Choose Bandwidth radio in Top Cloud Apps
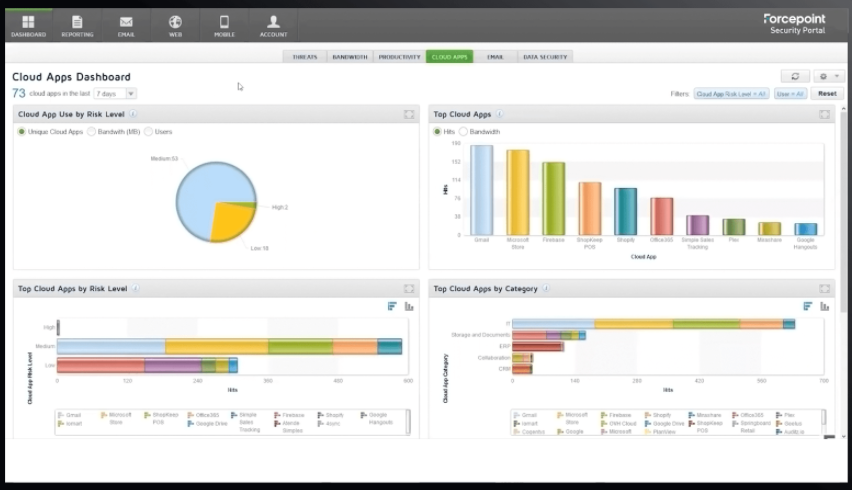 pos(465,132)
